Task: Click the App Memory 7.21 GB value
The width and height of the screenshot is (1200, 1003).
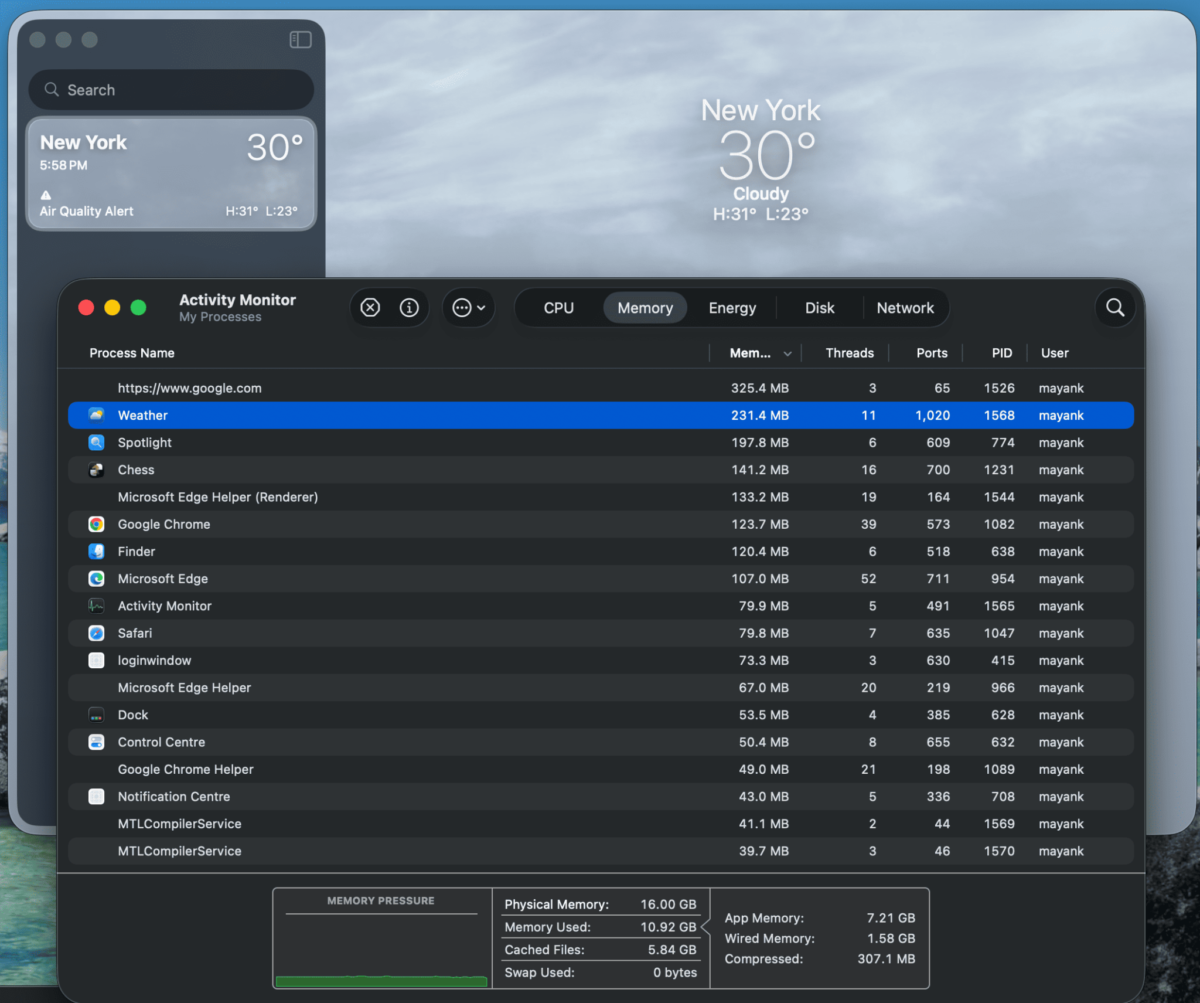Action: (891, 918)
